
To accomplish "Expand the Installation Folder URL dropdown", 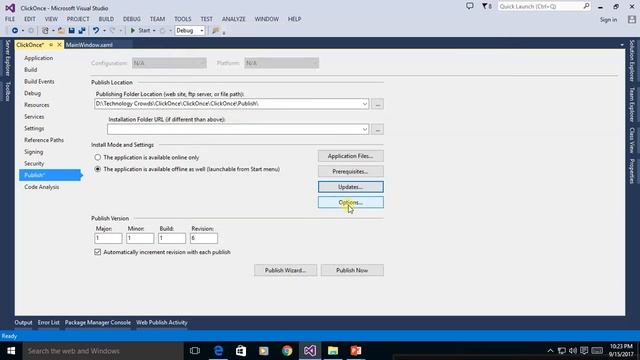I will click(x=364, y=129).
